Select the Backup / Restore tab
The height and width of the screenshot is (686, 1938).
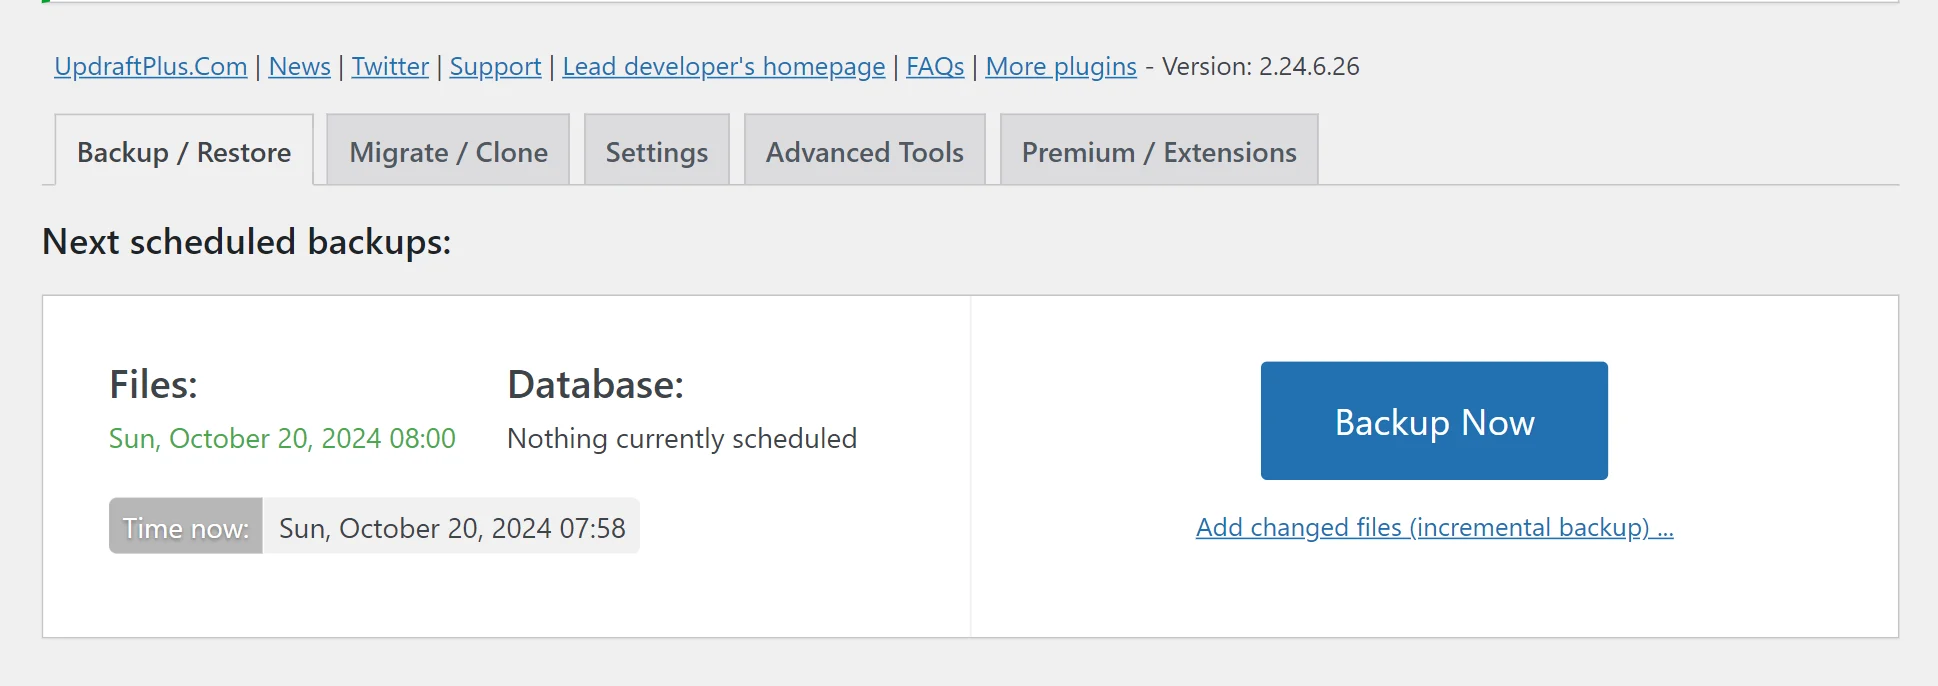click(x=184, y=151)
